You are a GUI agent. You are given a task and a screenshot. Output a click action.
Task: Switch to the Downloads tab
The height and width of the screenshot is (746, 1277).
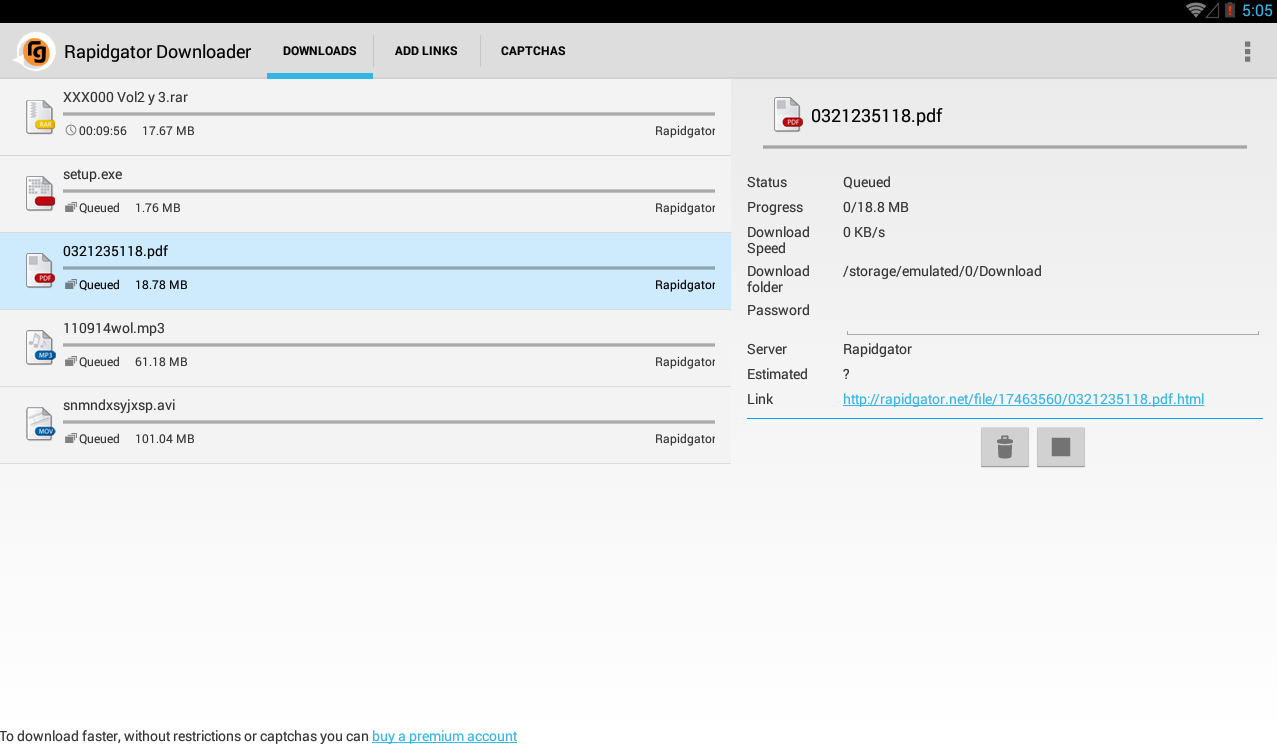320,51
